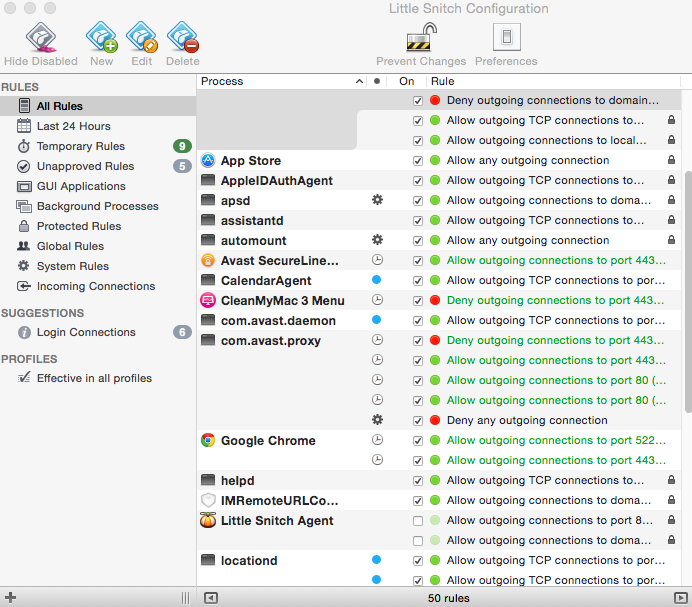Click the lock icon on App Store rule
692x607 pixels.
(x=671, y=160)
